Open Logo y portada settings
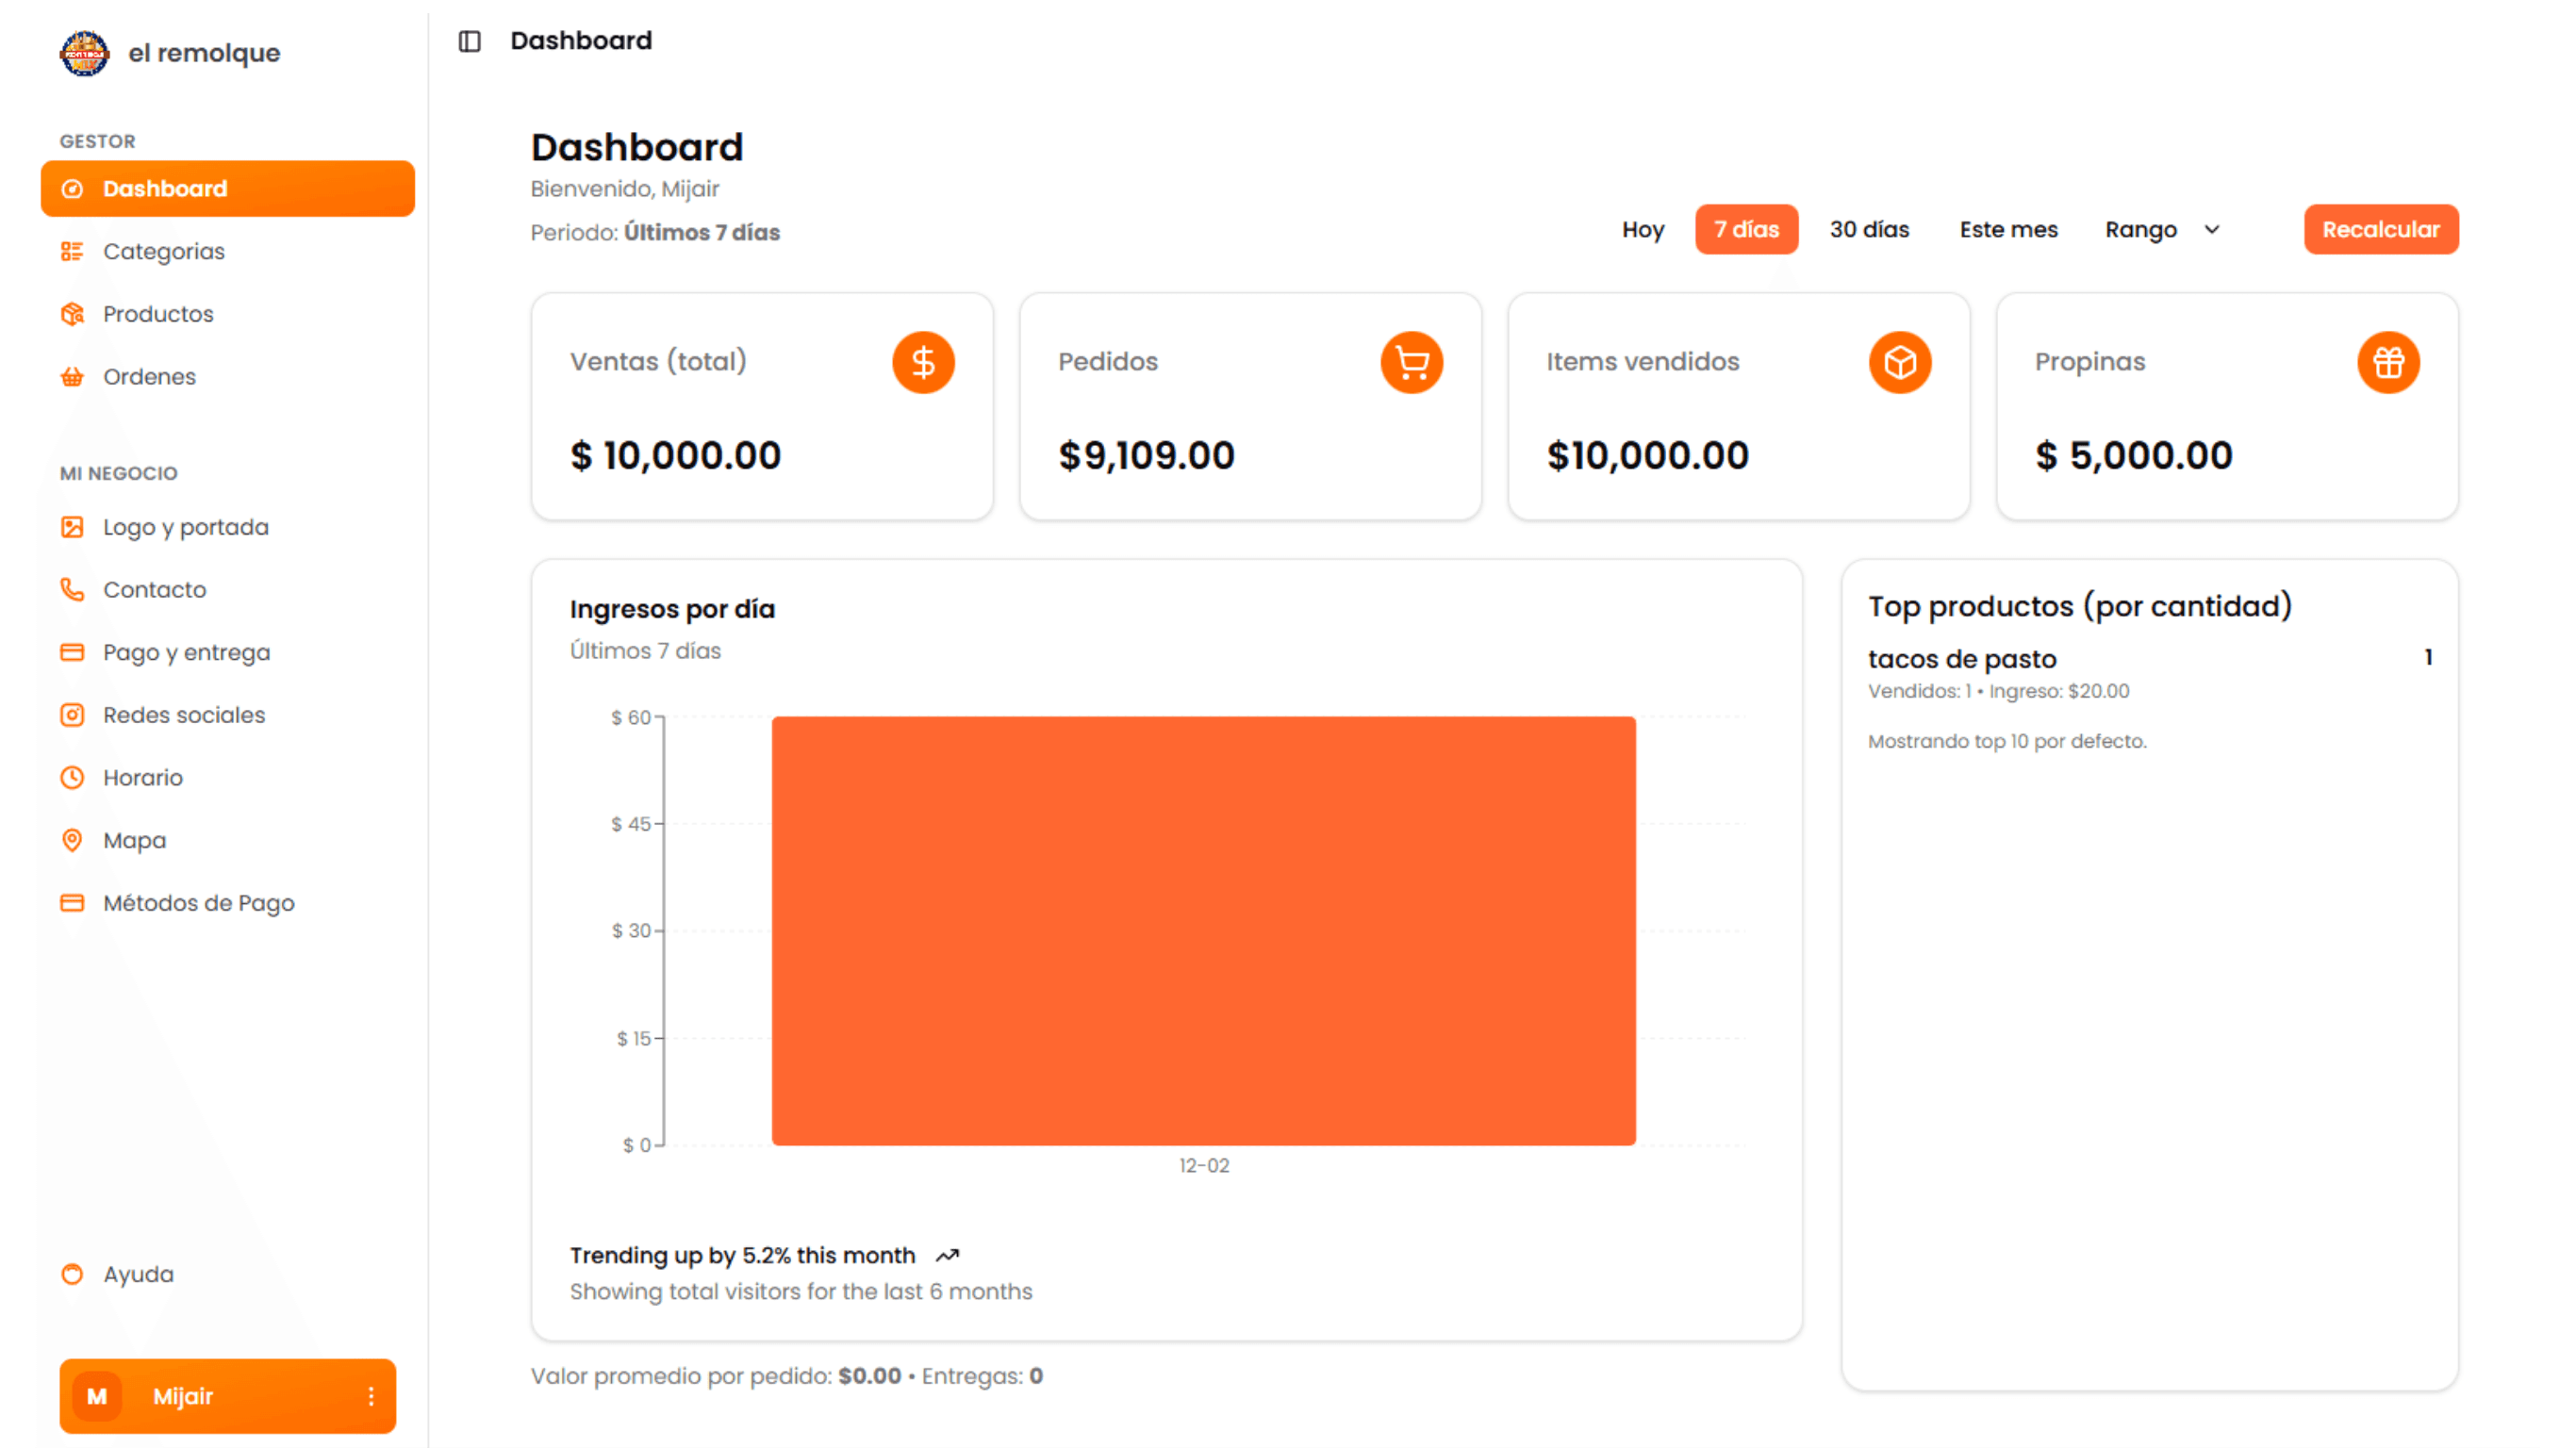The height and width of the screenshot is (1448, 2576). [185, 527]
